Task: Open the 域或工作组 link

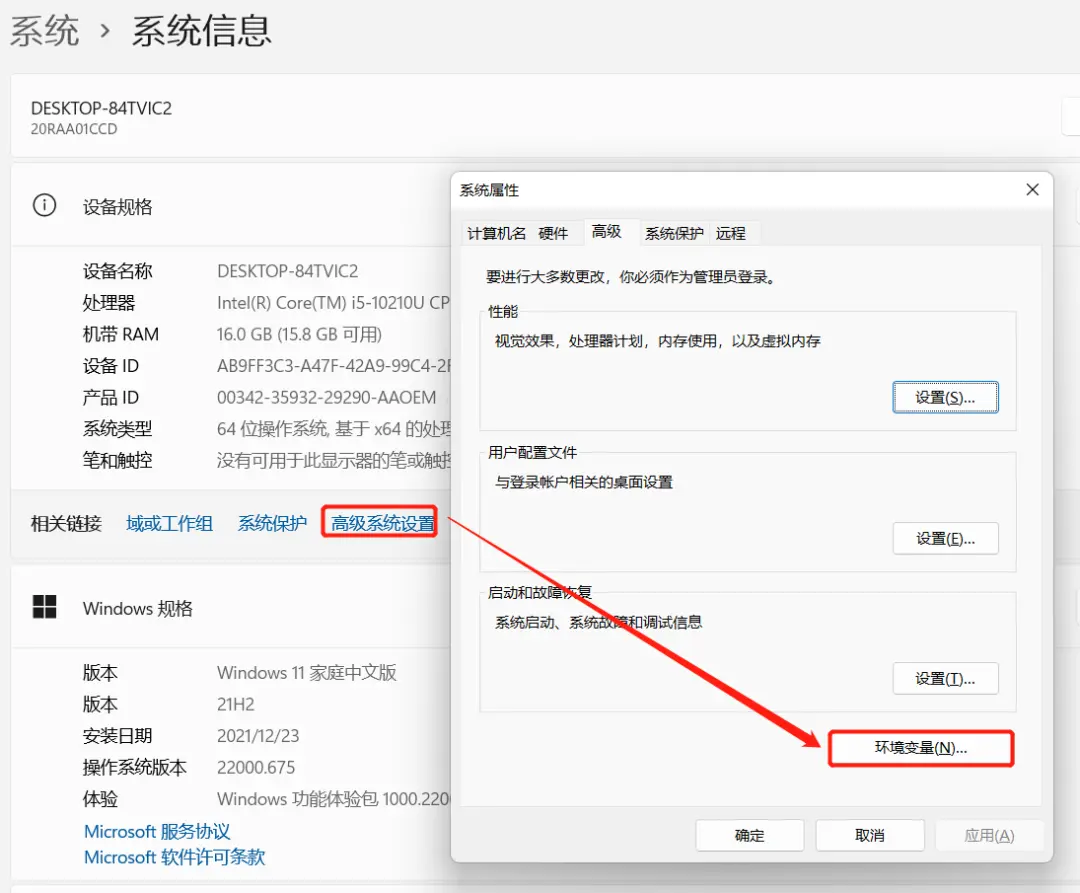Action: pos(169,523)
